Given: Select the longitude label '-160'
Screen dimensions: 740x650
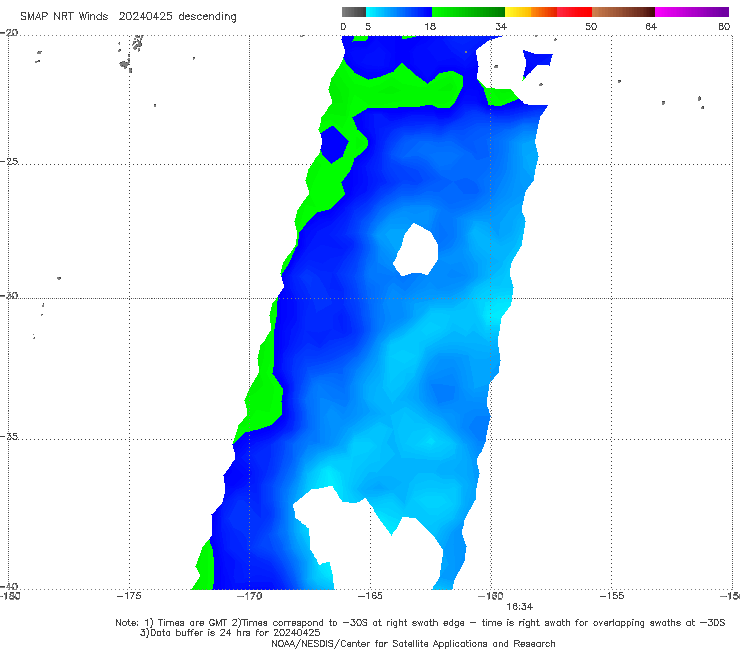Looking at the screenshot, I should click(x=491, y=596).
